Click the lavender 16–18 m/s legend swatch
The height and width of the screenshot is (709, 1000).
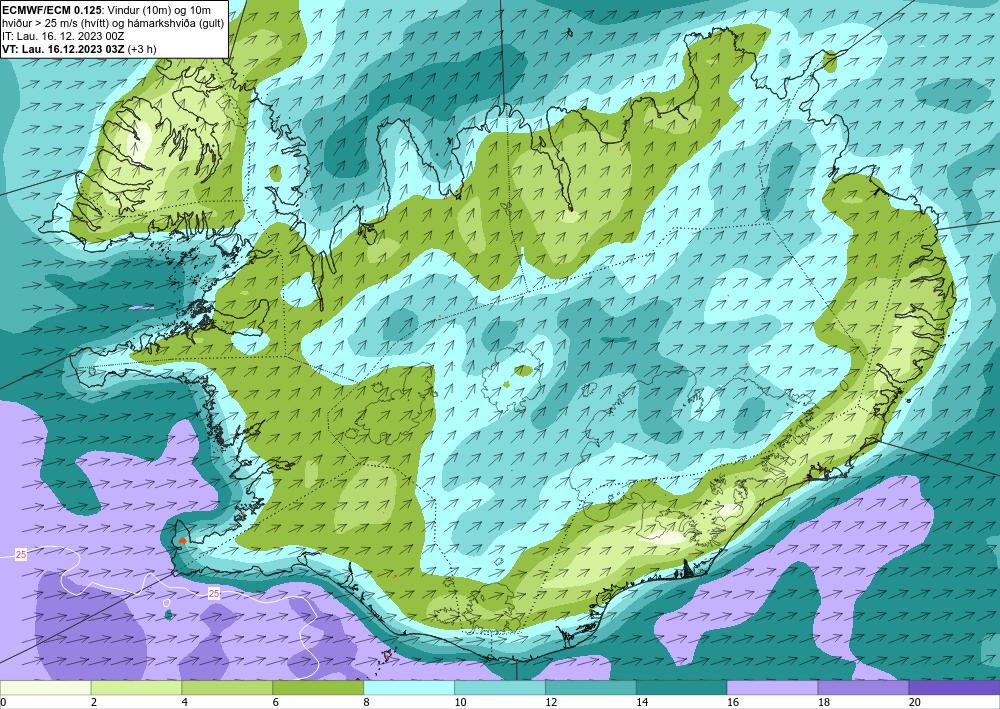tap(772, 688)
